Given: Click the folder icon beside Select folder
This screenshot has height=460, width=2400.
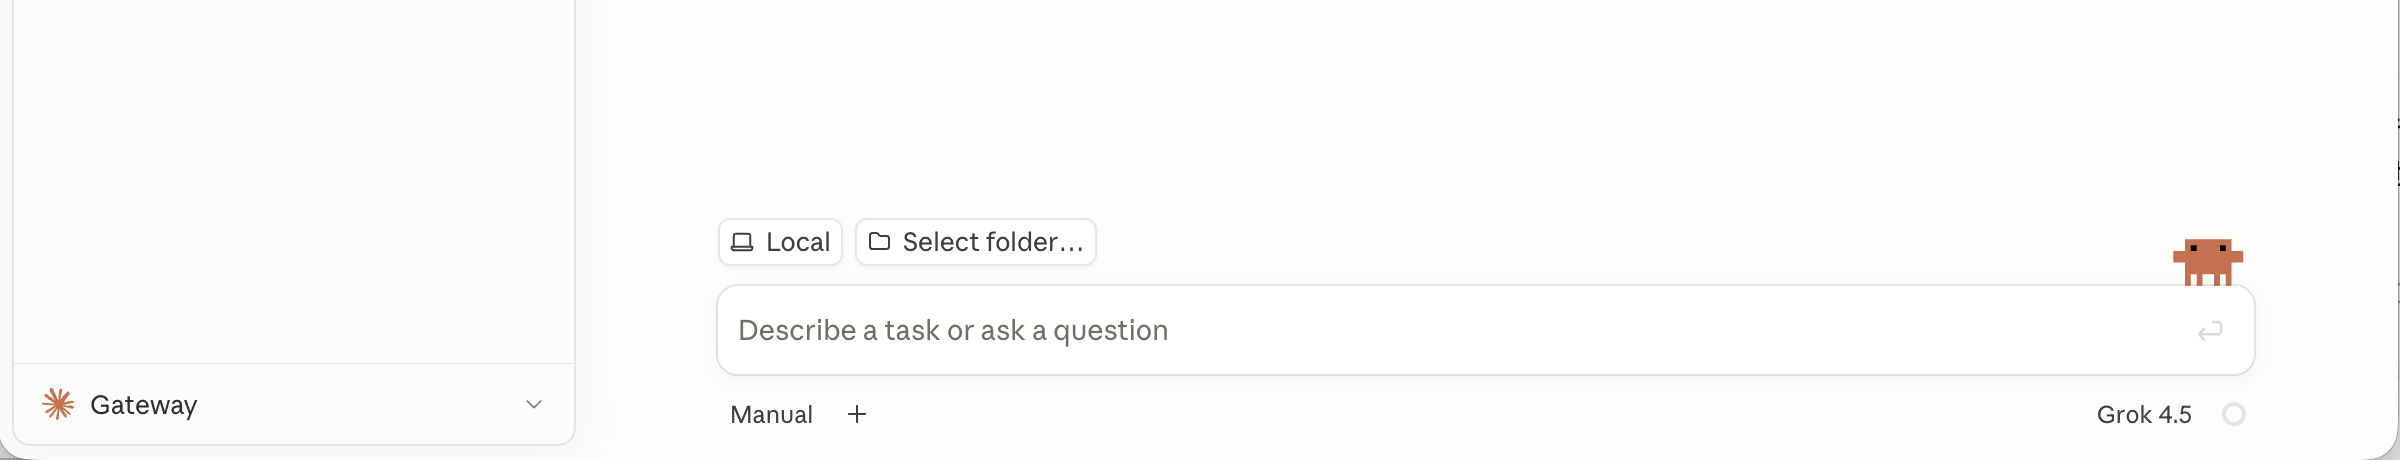Looking at the screenshot, I should click(879, 241).
